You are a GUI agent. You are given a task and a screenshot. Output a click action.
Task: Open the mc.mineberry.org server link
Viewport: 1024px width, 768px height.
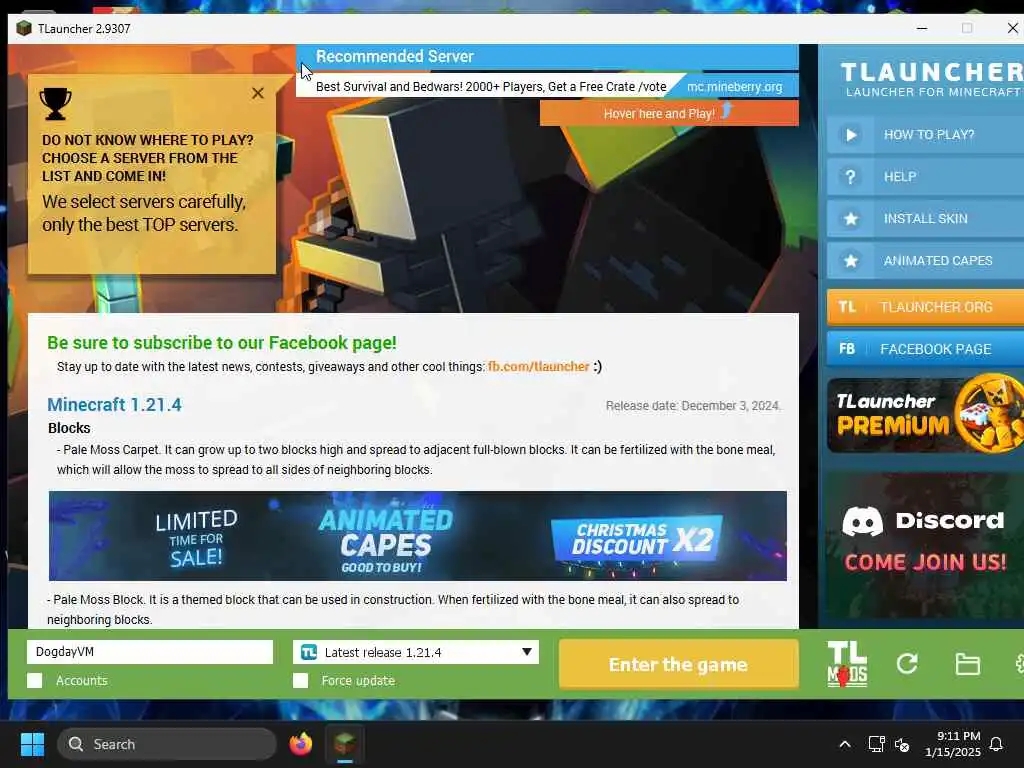[734, 87]
